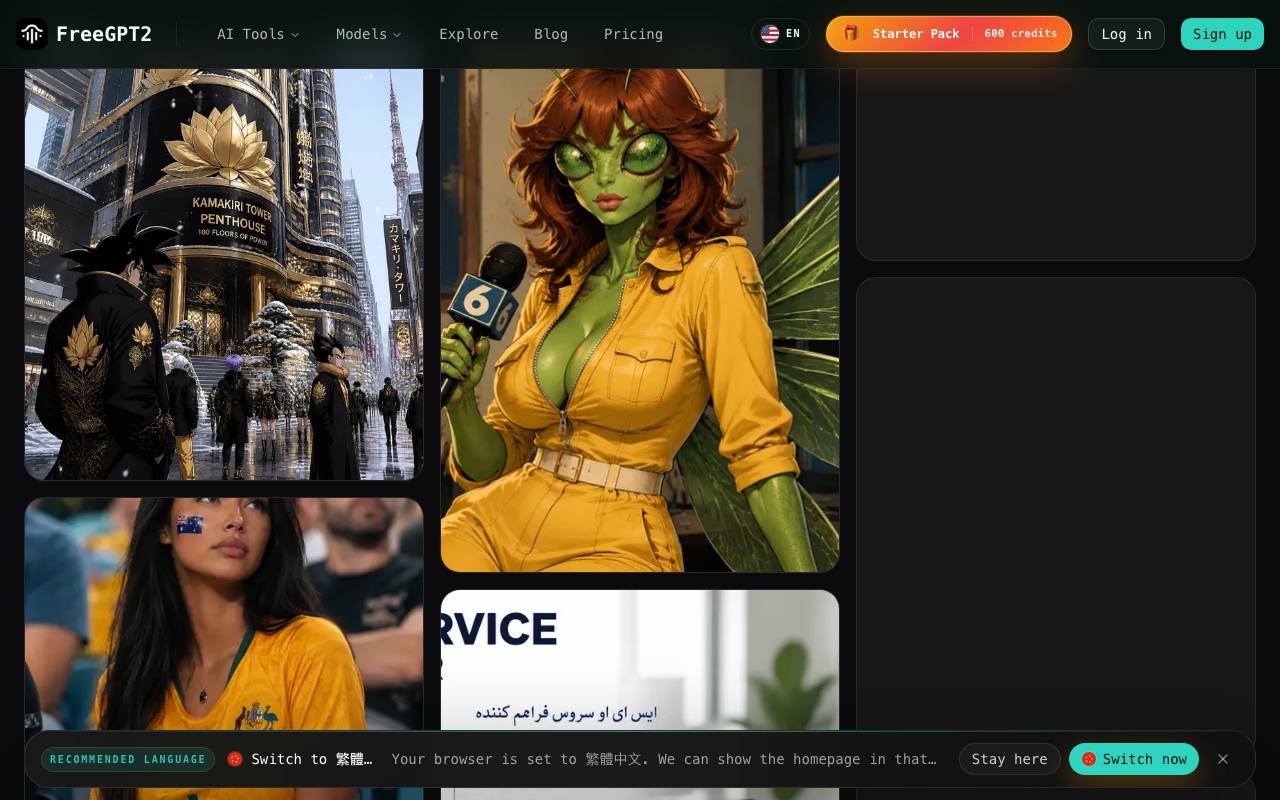This screenshot has height=800, width=1280.
Task: Open the EN language selector
Action: pos(780,34)
